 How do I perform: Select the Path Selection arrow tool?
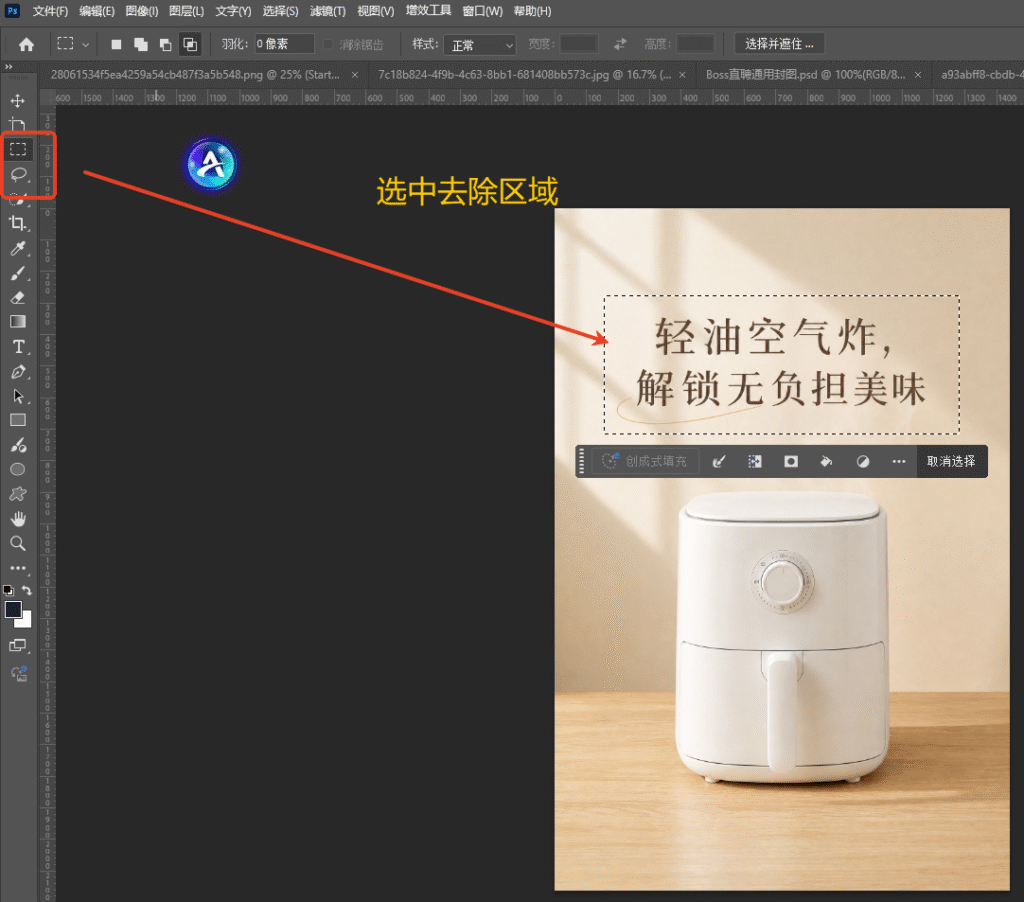(18, 396)
